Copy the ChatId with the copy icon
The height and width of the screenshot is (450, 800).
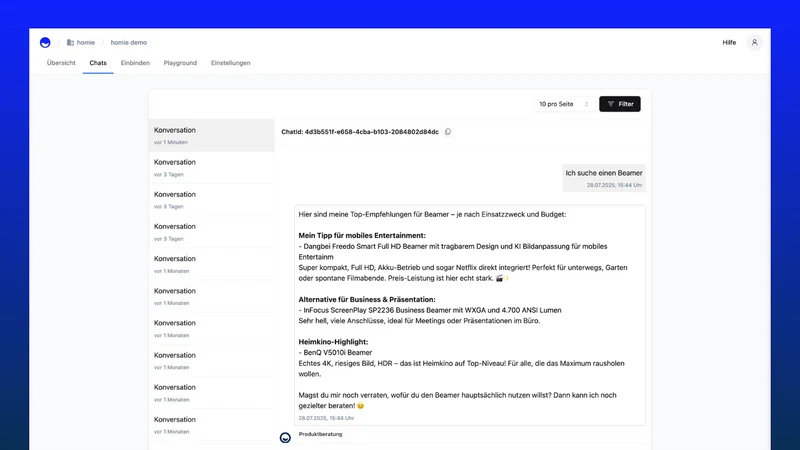click(448, 132)
